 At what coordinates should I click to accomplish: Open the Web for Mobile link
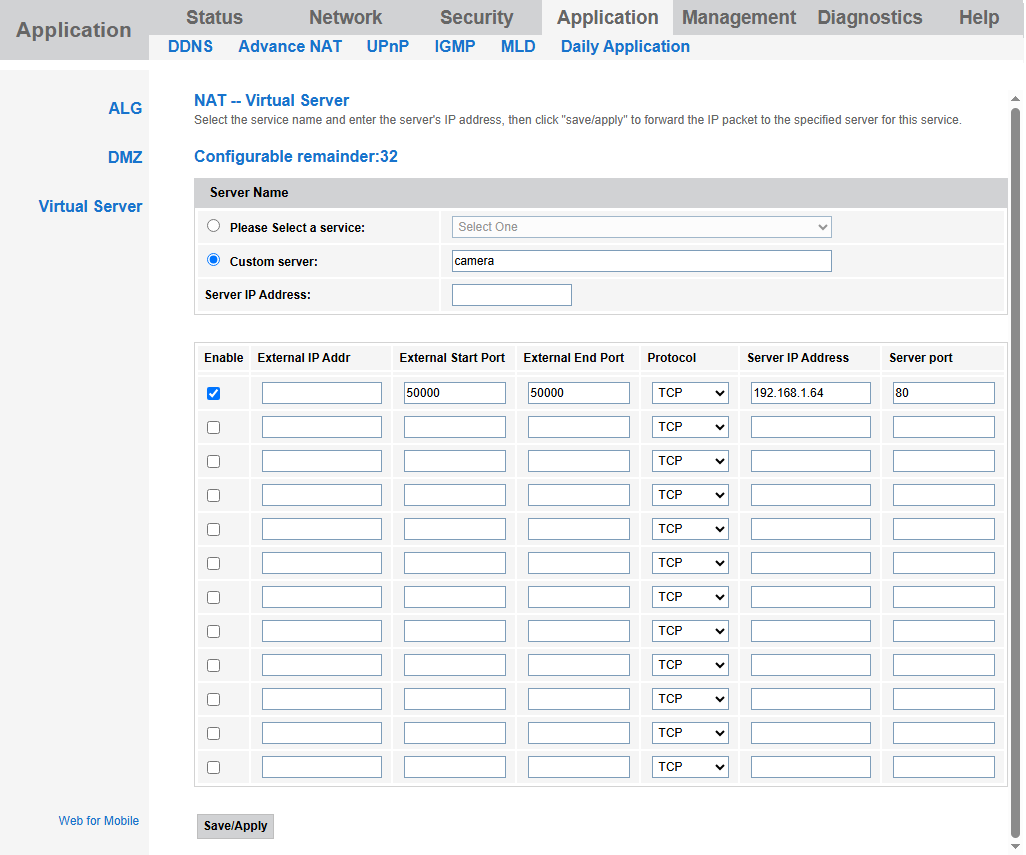point(99,821)
